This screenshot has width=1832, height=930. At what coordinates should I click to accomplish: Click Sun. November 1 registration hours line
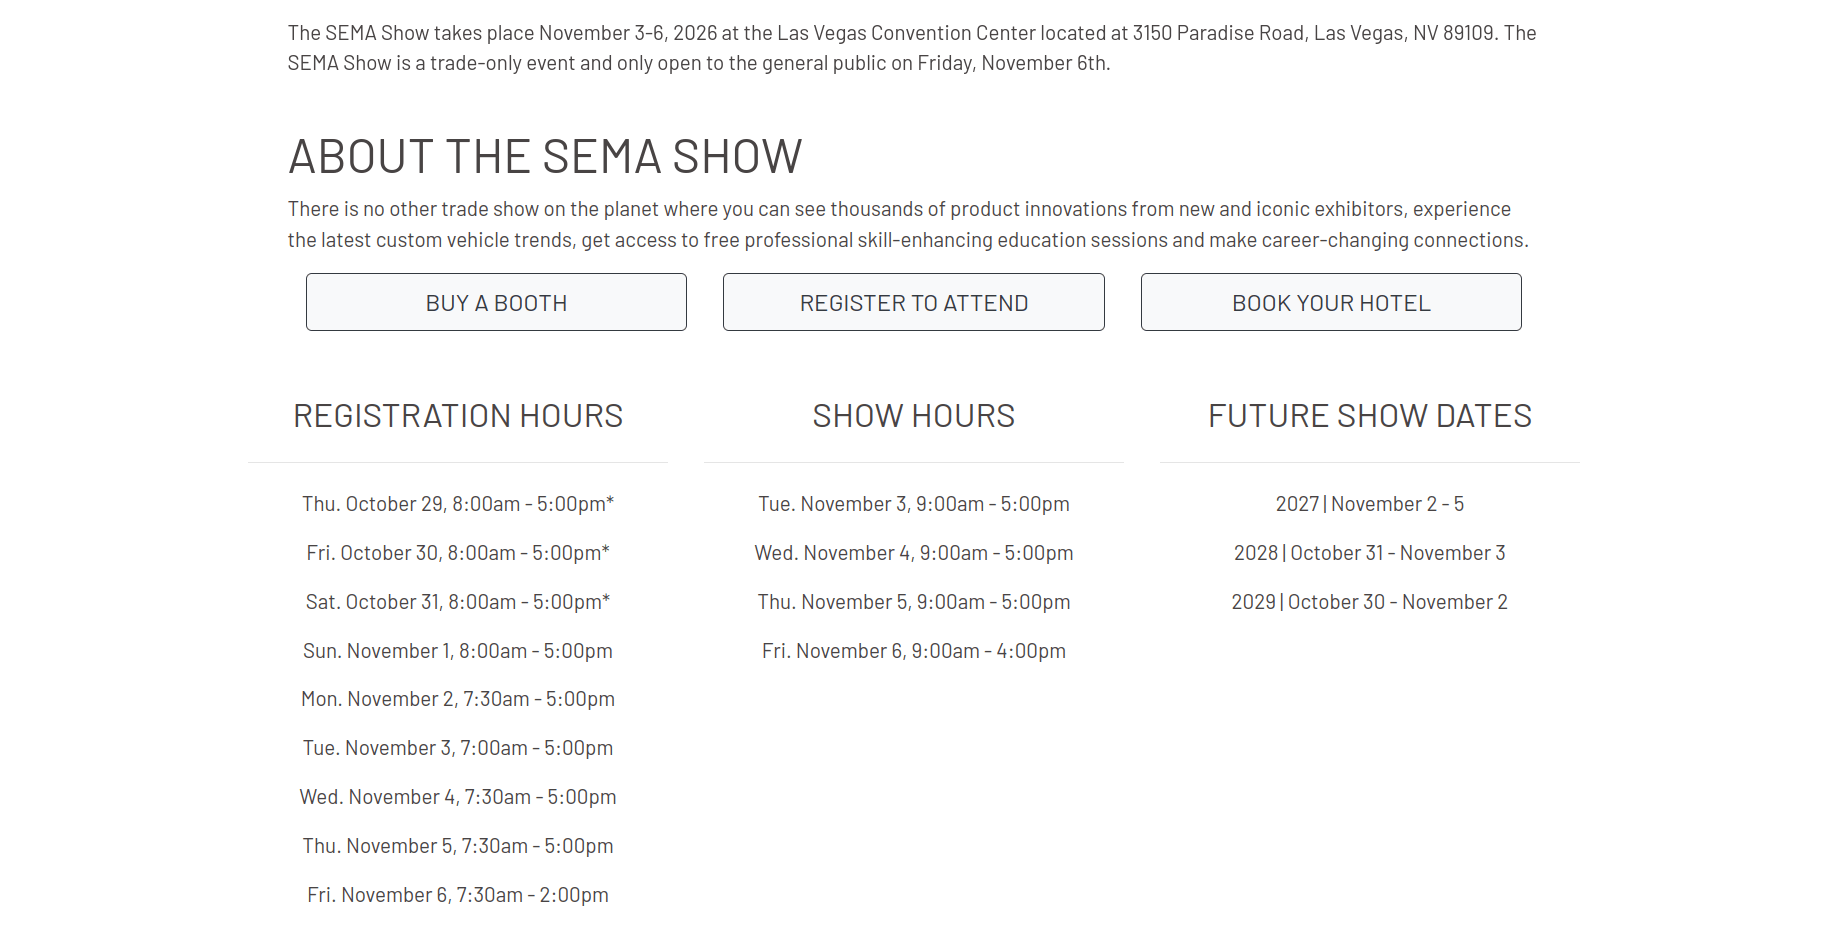click(458, 651)
